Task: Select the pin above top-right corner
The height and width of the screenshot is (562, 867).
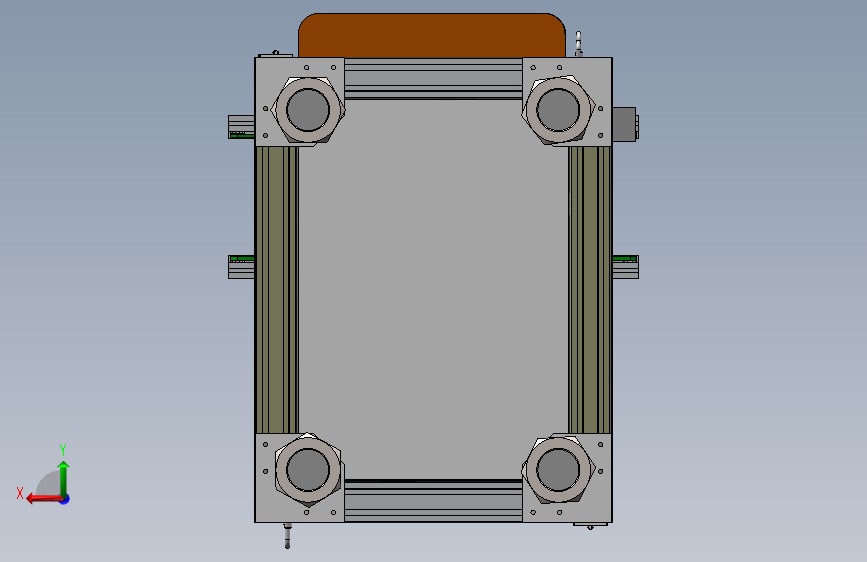Action: (x=578, y=44)
